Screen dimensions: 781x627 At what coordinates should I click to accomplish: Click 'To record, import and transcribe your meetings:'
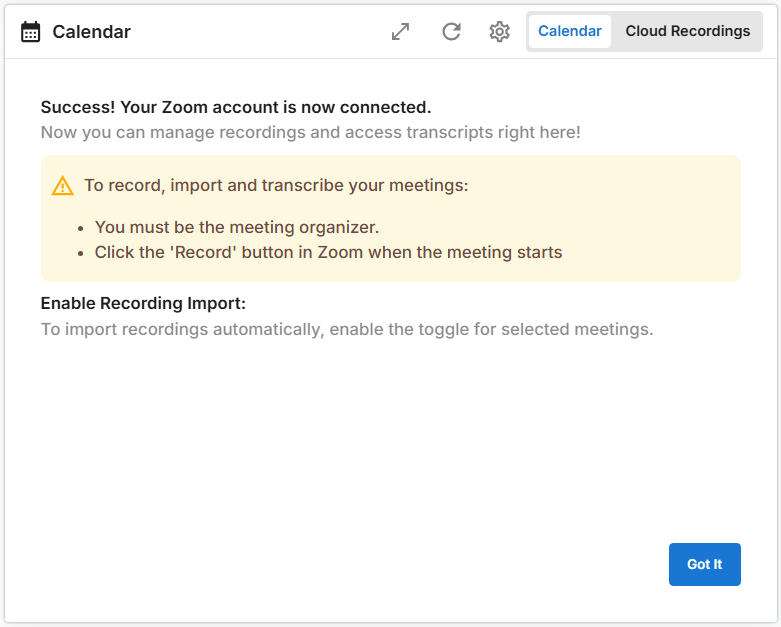click(x=276, y=185)
